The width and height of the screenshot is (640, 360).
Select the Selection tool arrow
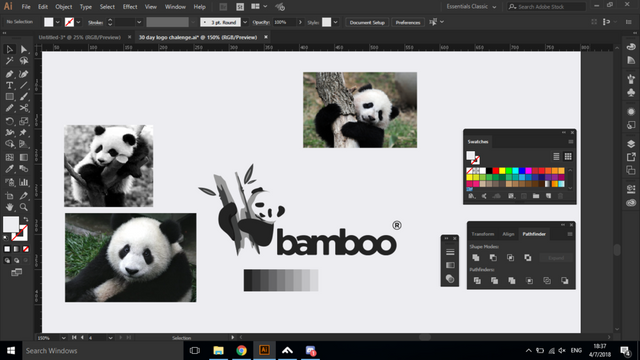coord(9,49)
